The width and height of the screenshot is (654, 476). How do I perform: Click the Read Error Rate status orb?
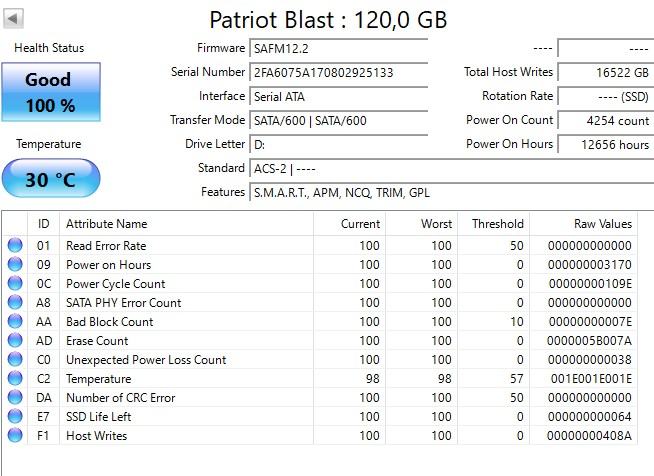[15, 246]
